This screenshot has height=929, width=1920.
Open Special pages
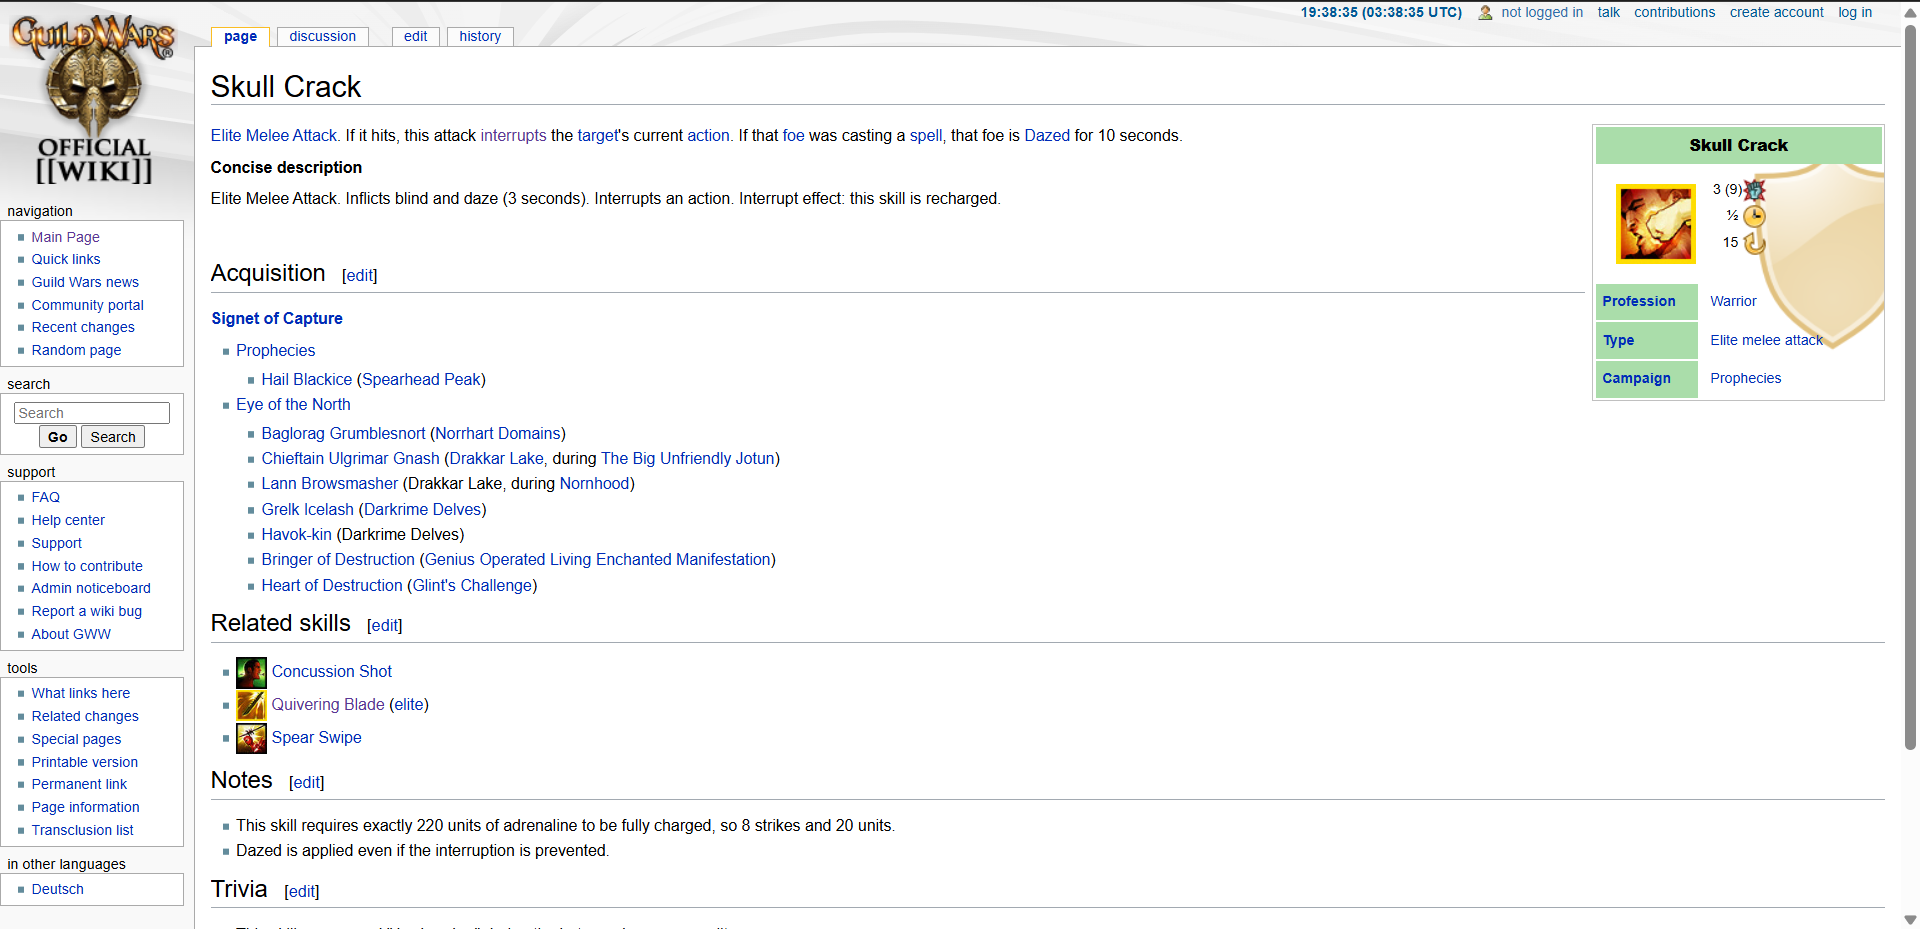coord(76,739)
